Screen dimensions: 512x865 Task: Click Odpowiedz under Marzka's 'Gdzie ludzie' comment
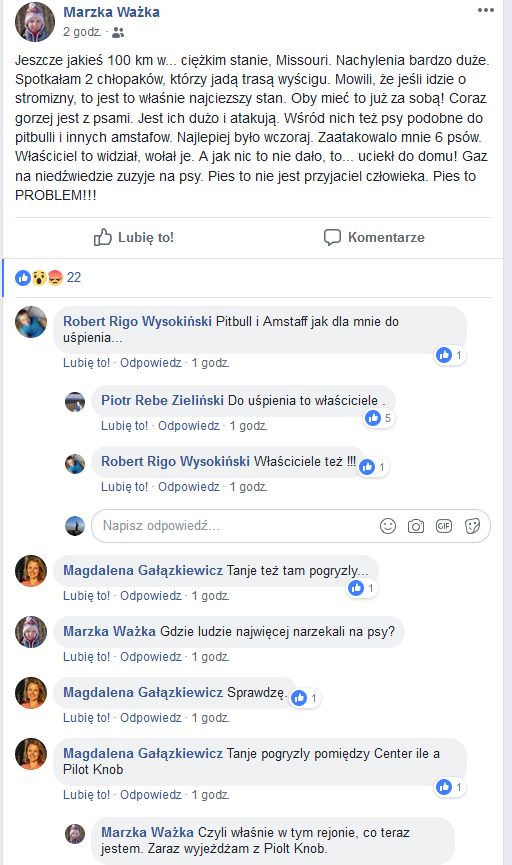151,656
